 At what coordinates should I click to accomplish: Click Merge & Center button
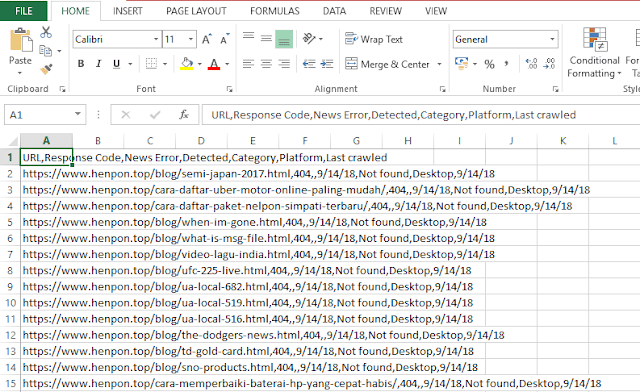click(x=387, y=64)
